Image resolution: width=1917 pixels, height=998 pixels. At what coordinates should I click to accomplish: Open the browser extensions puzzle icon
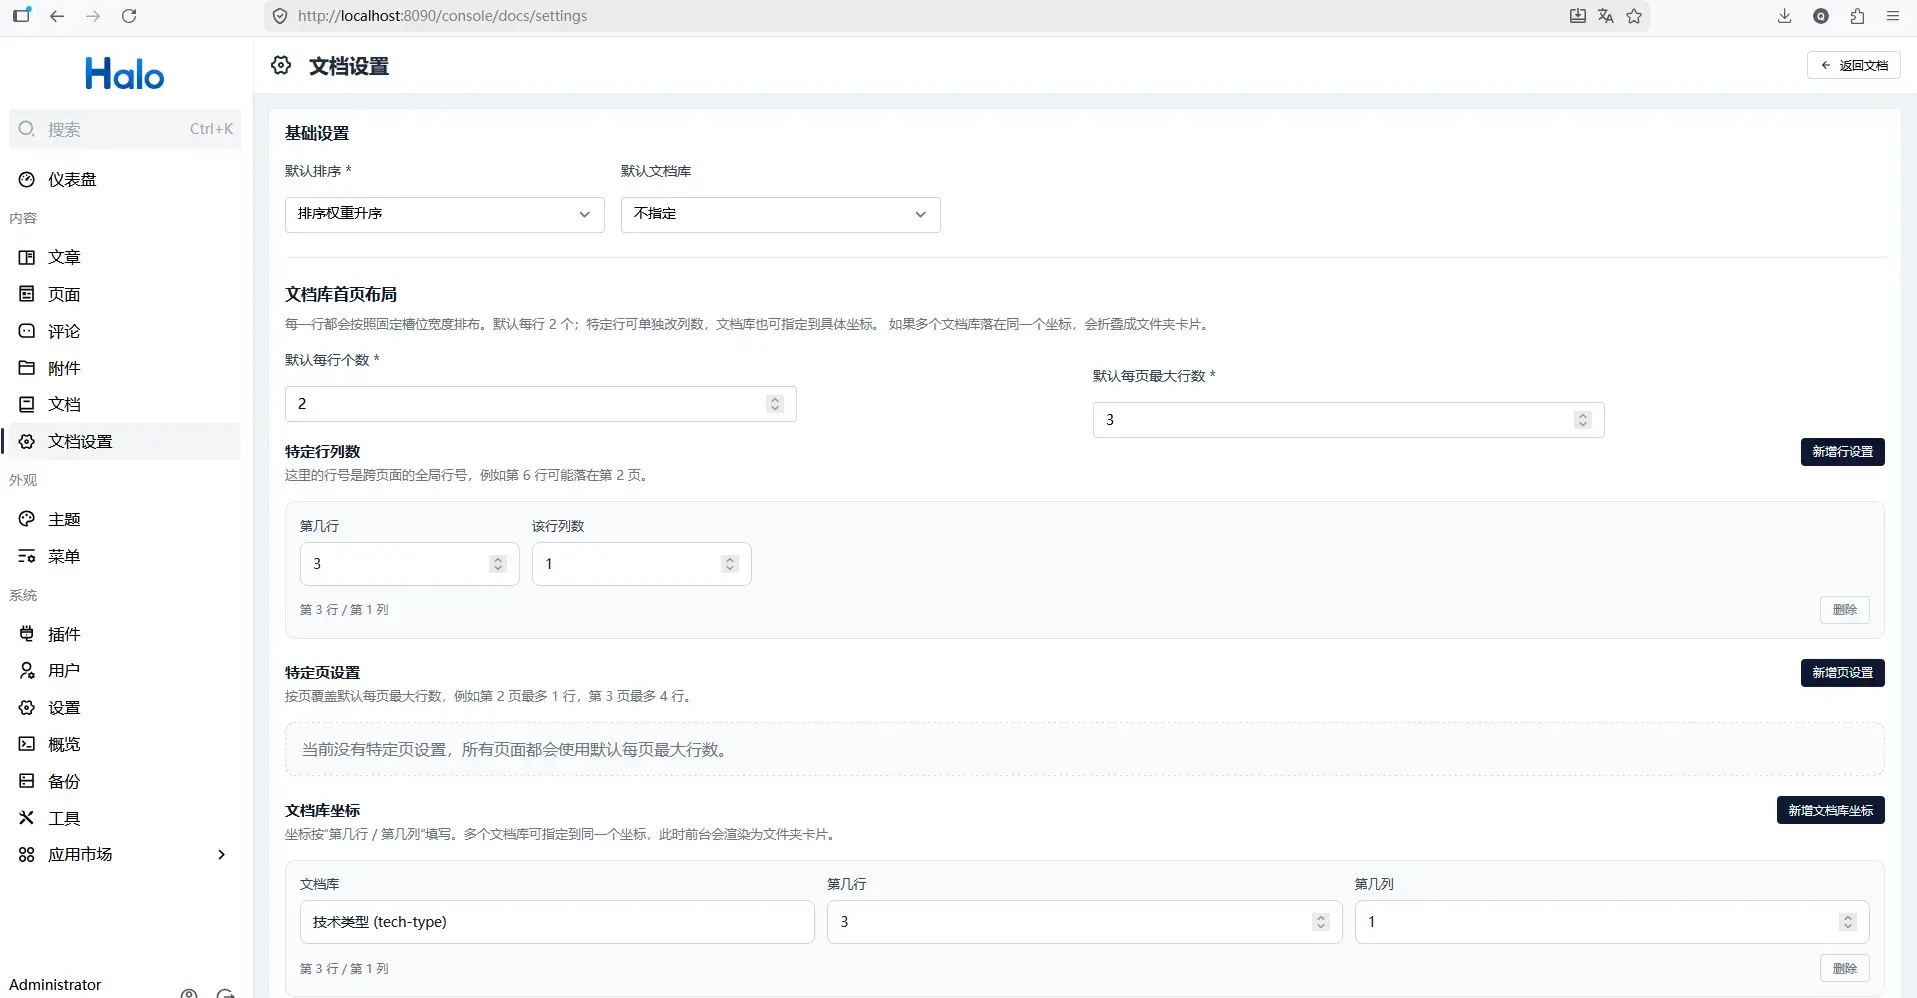[x=1857, y=16]
